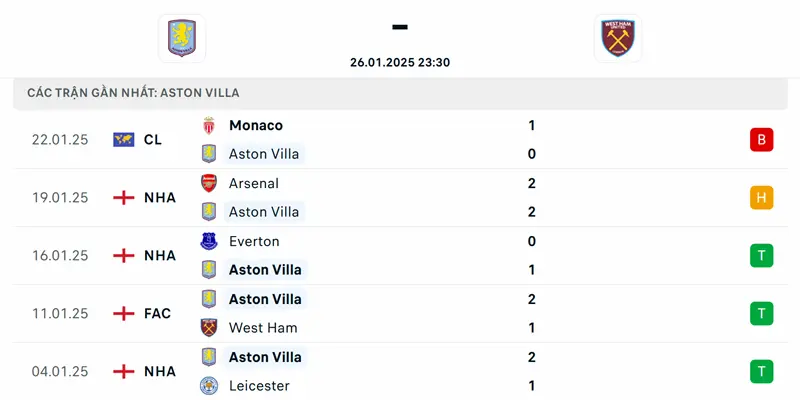This screenshot has width=800, height=400.
Task: Click the West Ham crest in header
Action: 618,38
